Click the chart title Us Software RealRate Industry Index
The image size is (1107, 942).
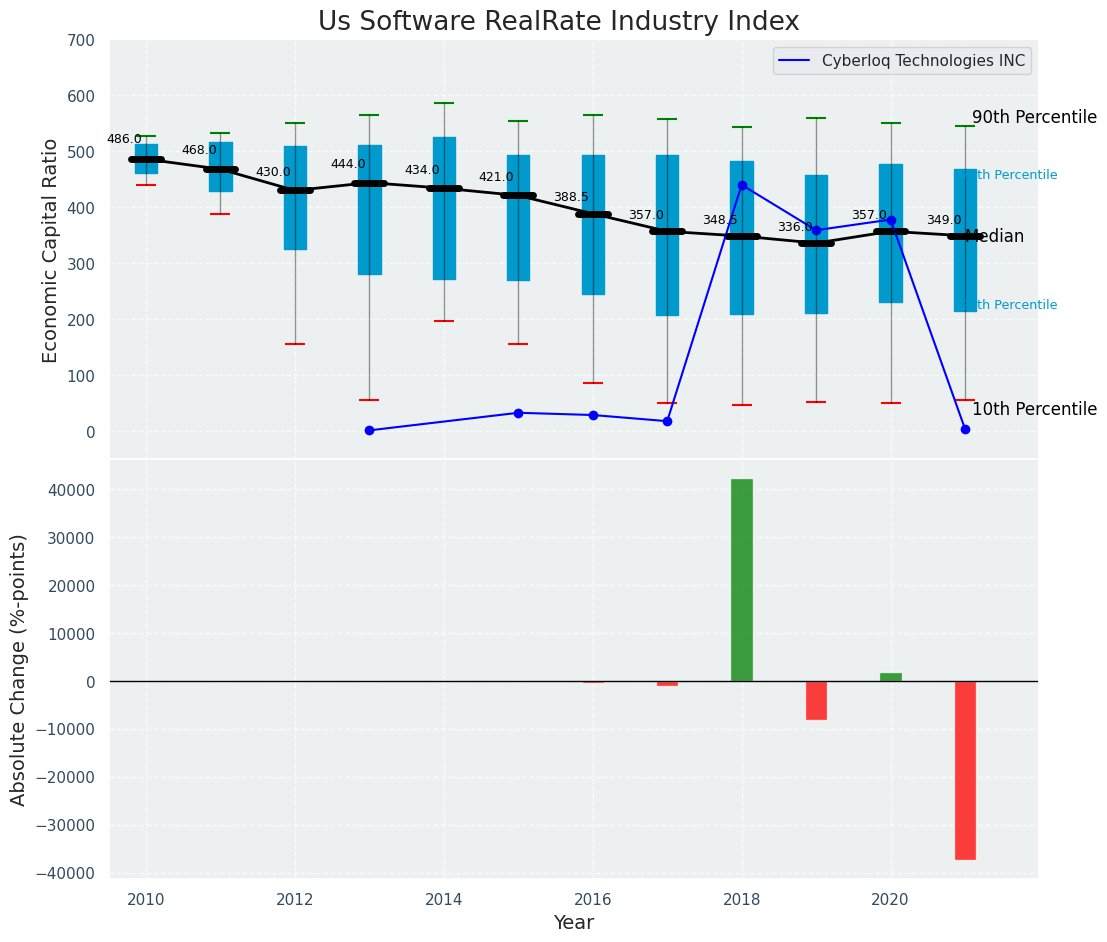click(558, 21)
